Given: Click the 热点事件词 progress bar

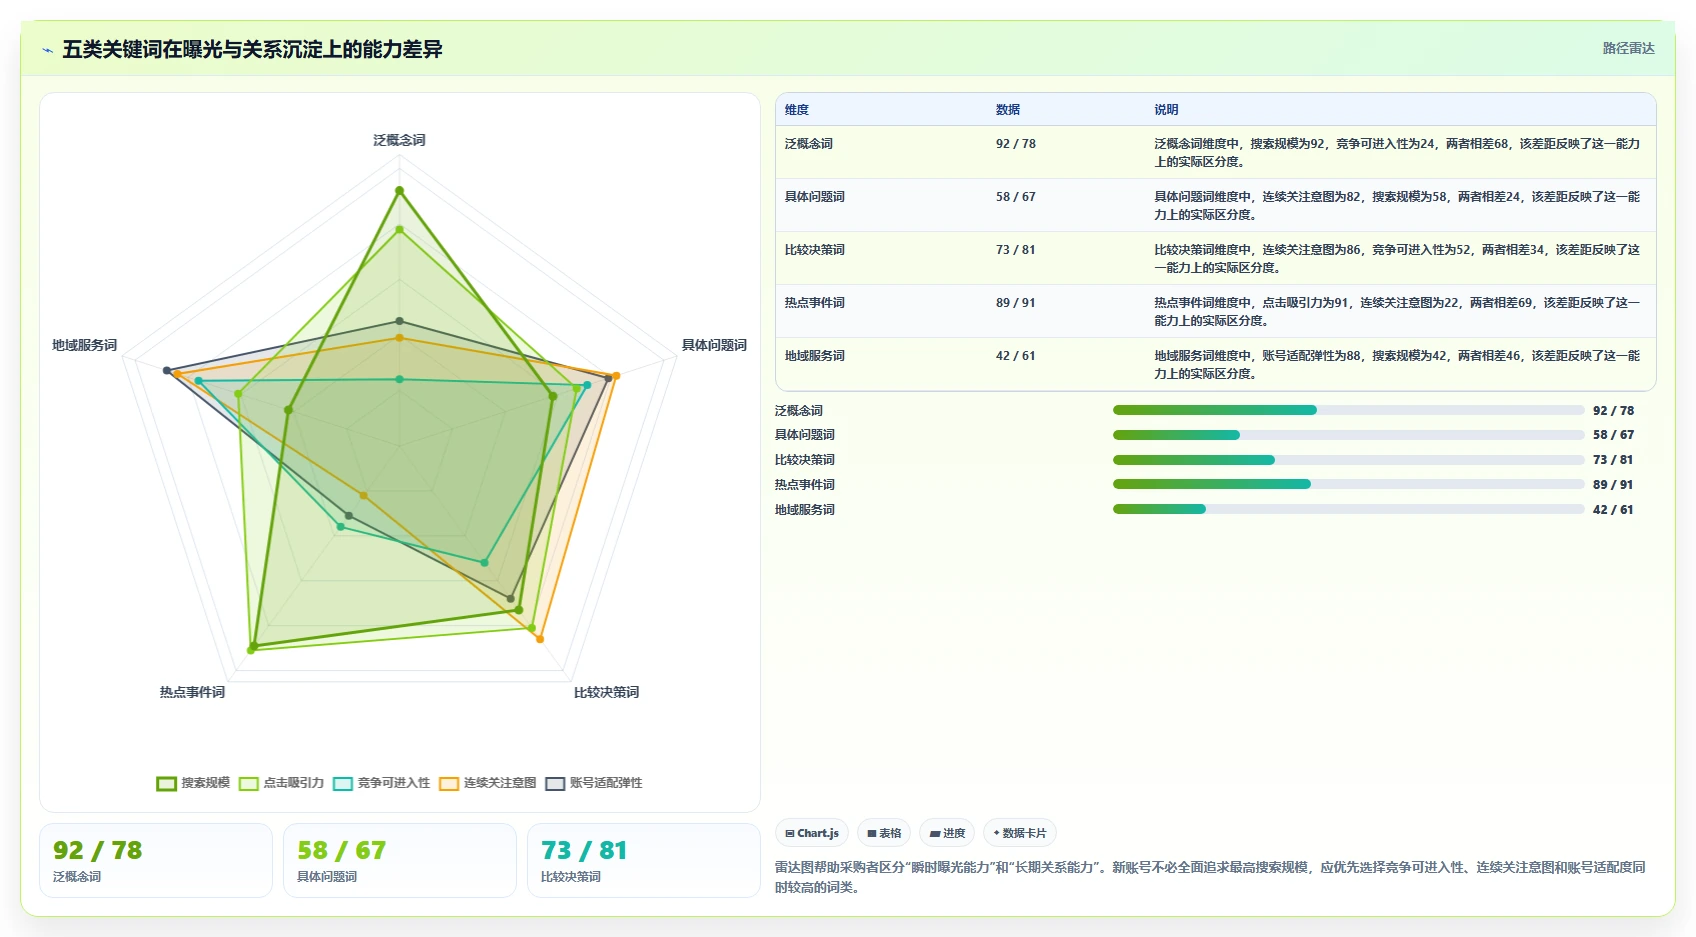Looking at the screenshot, I should point(1349,484).
